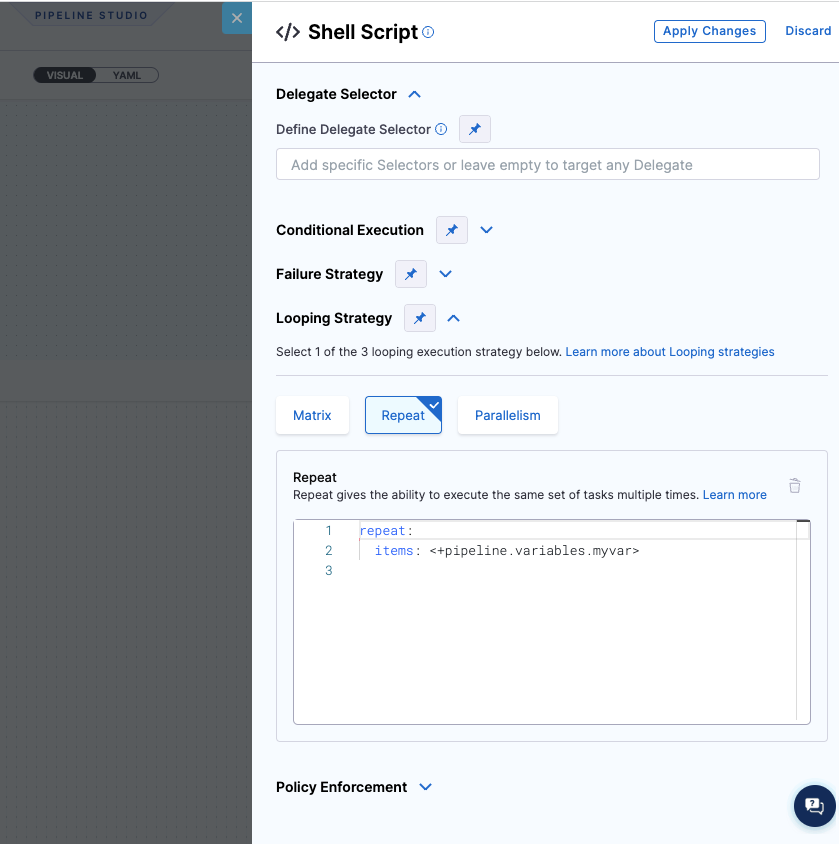Viewport: 839px width, 844px height.
Task: Delete the Repeat strategy with trash icon
Action: [795, 486]
